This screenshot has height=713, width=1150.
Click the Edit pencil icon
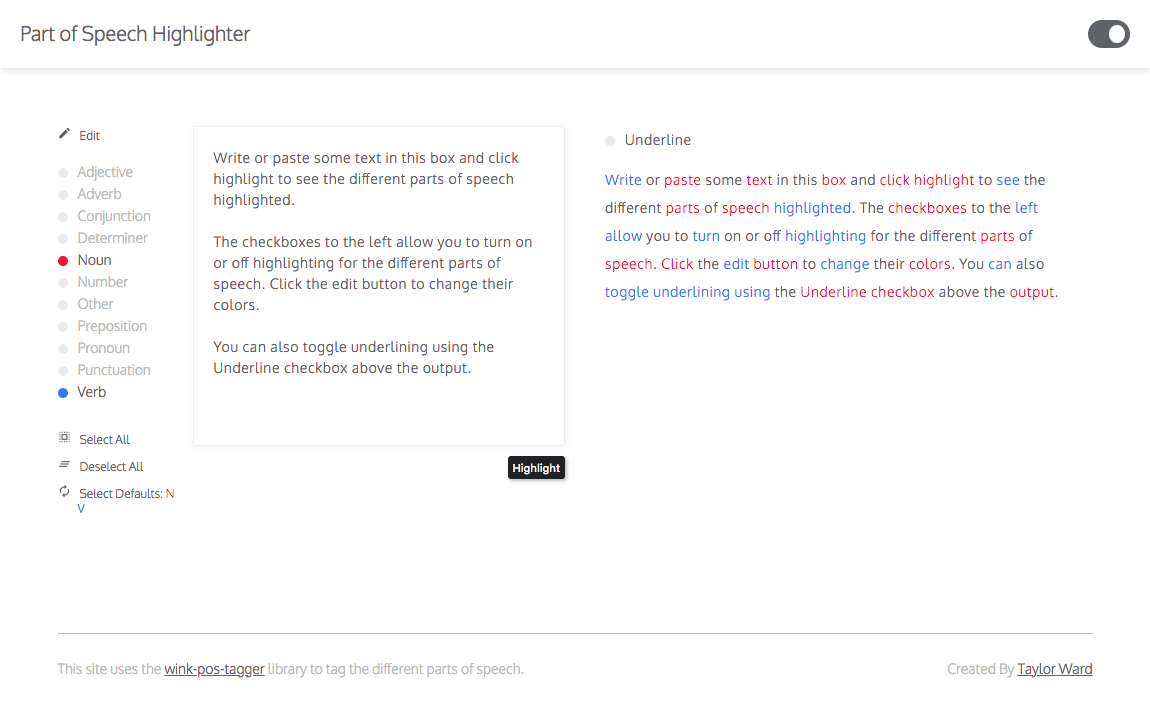65,134
